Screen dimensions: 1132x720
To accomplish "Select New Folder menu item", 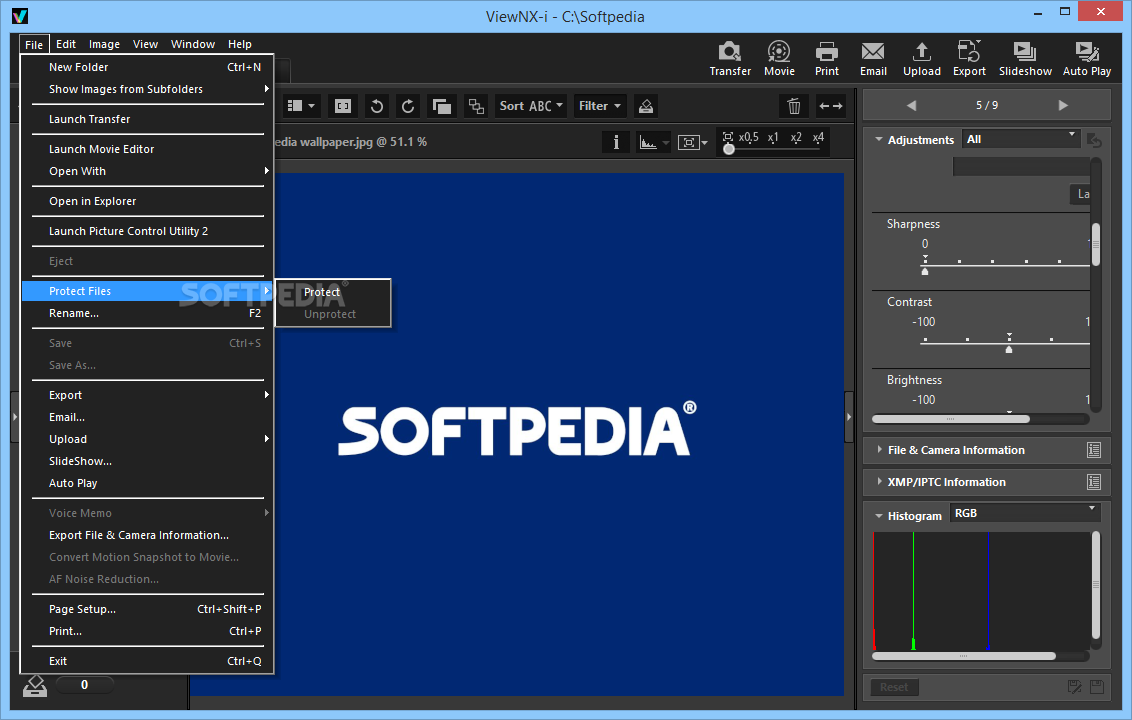I will pyautogui.click(x=147, y=67).
